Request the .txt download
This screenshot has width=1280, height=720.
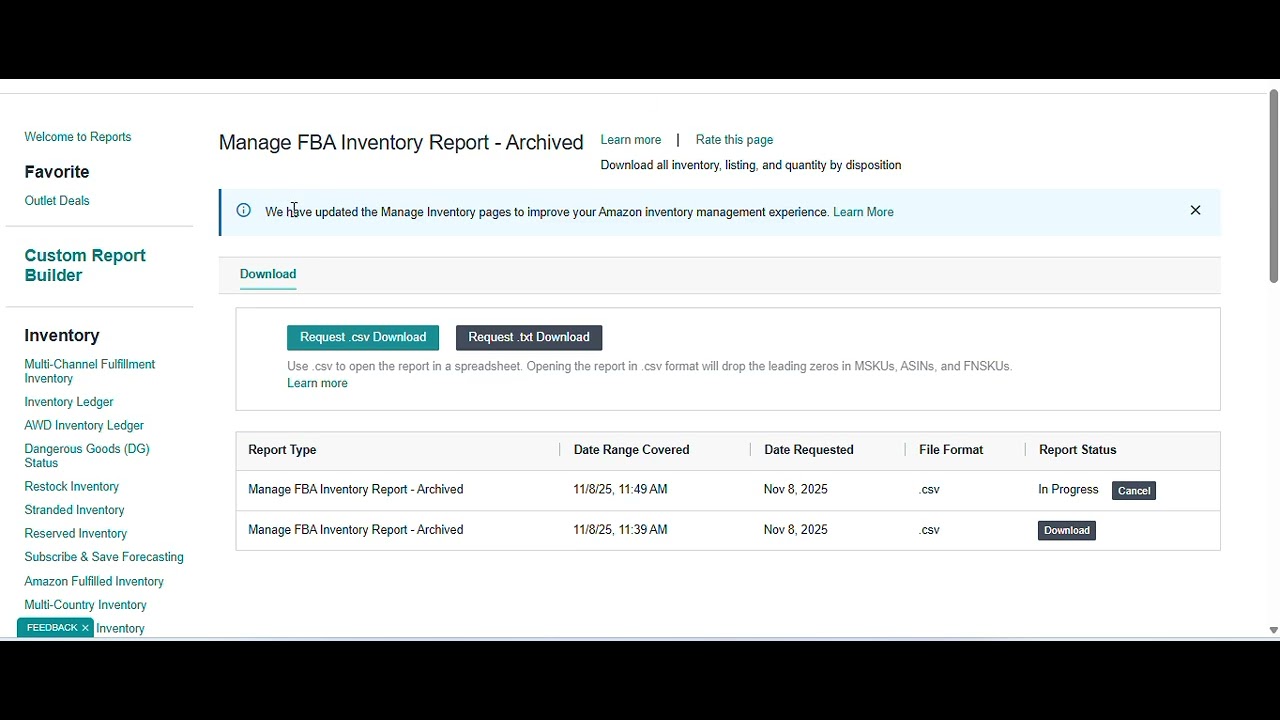click(x=529, y=338)
